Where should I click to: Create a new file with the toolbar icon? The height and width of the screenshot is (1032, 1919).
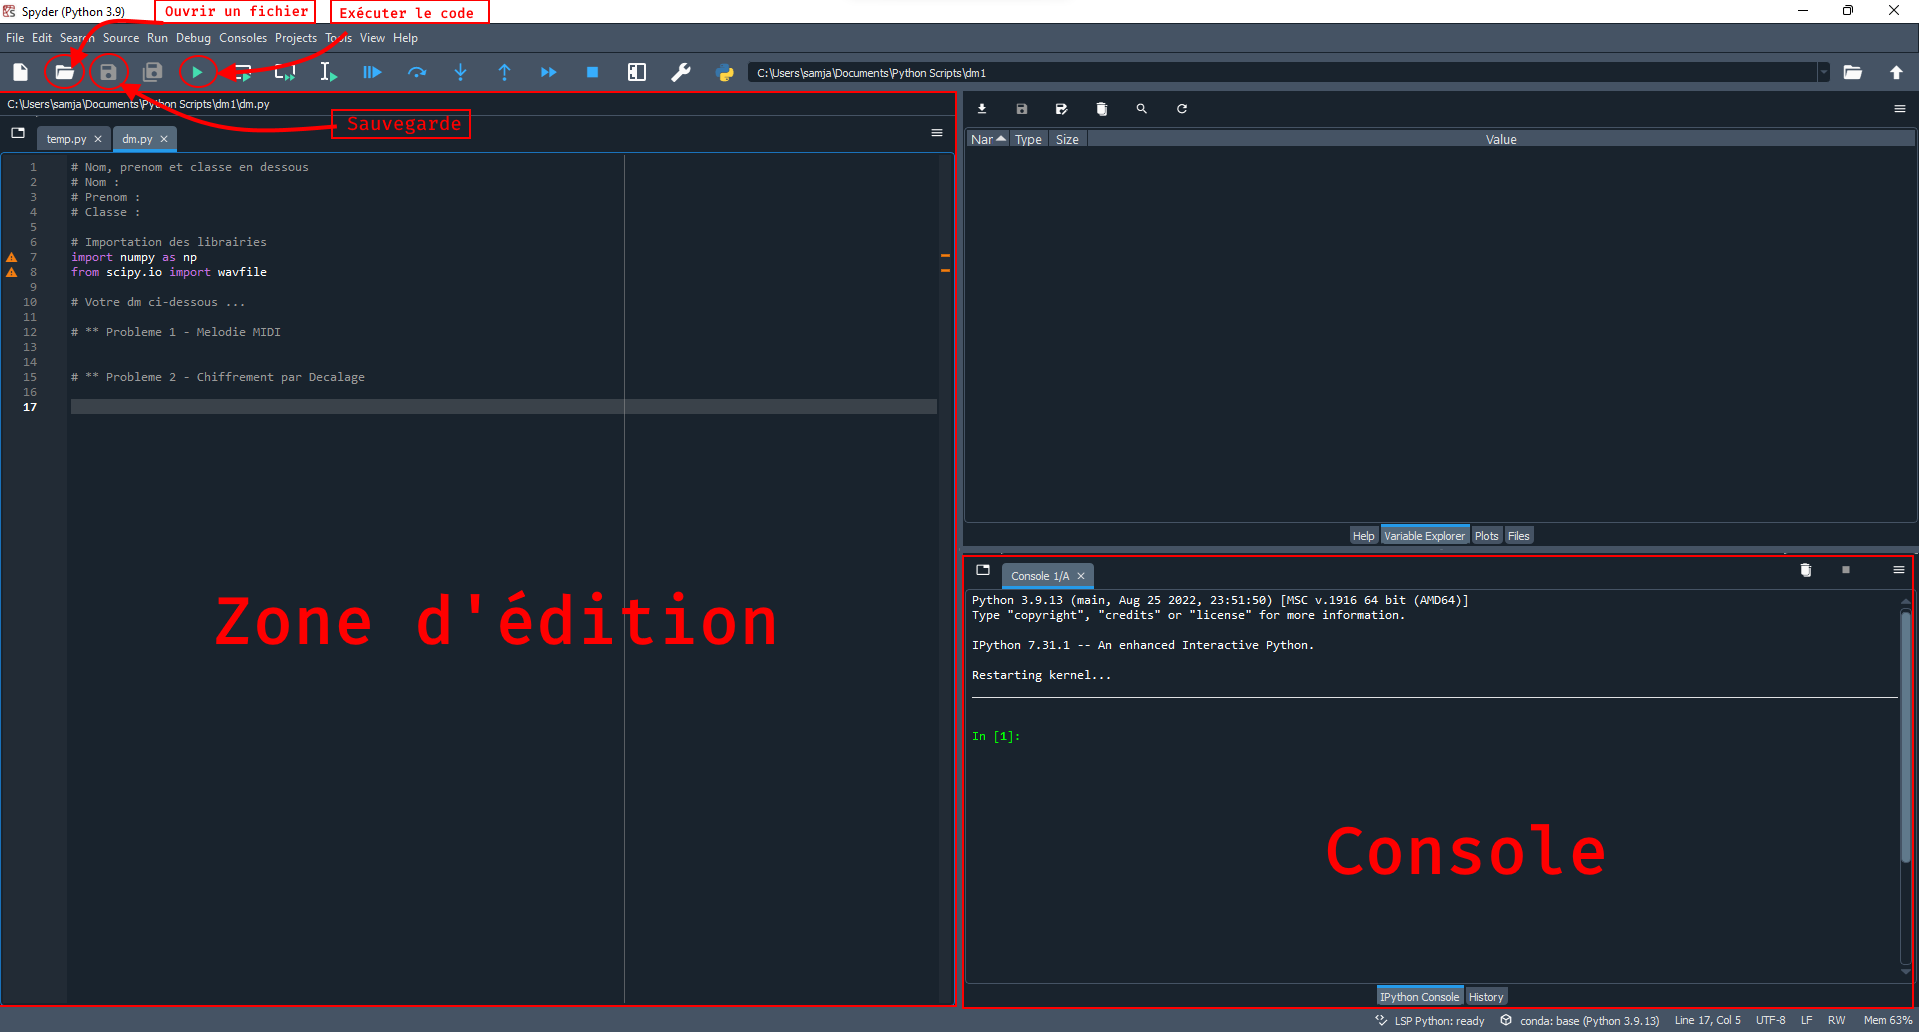pos(20,72)
